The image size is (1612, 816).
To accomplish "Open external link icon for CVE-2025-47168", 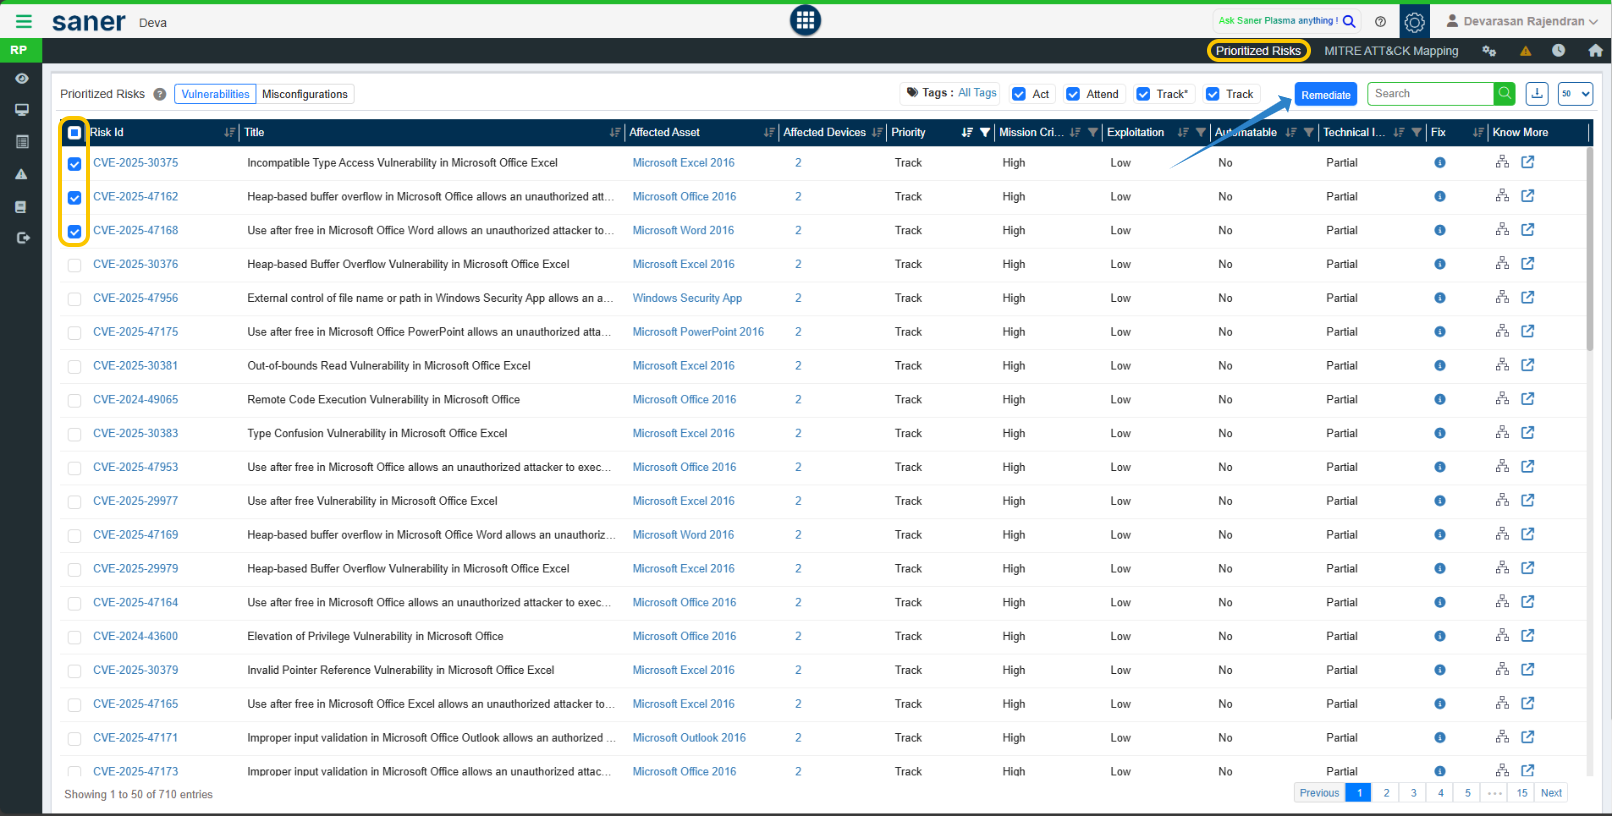I will click(1528, 230).
